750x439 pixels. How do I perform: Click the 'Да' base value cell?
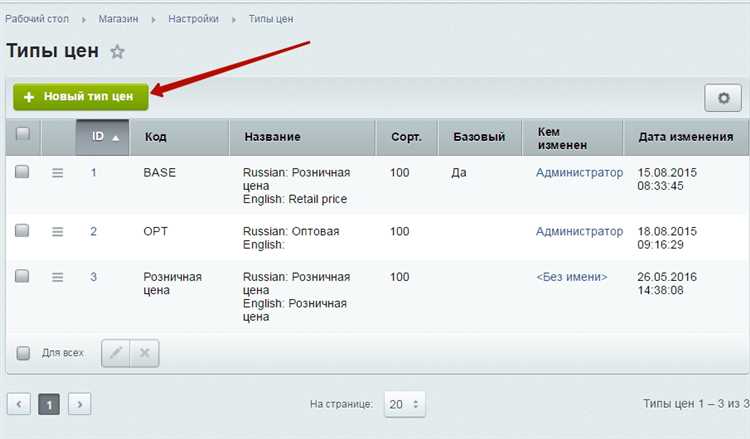tap(459, 173)
